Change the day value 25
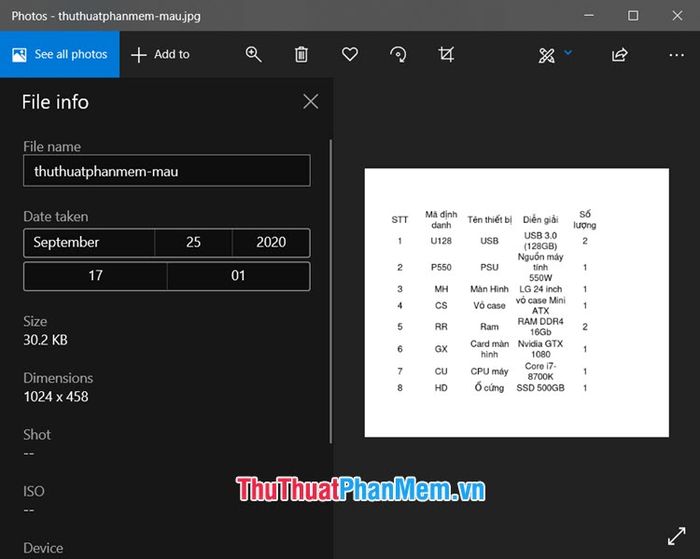The width and height of the screenshot is (700, 559). [193, 242]
